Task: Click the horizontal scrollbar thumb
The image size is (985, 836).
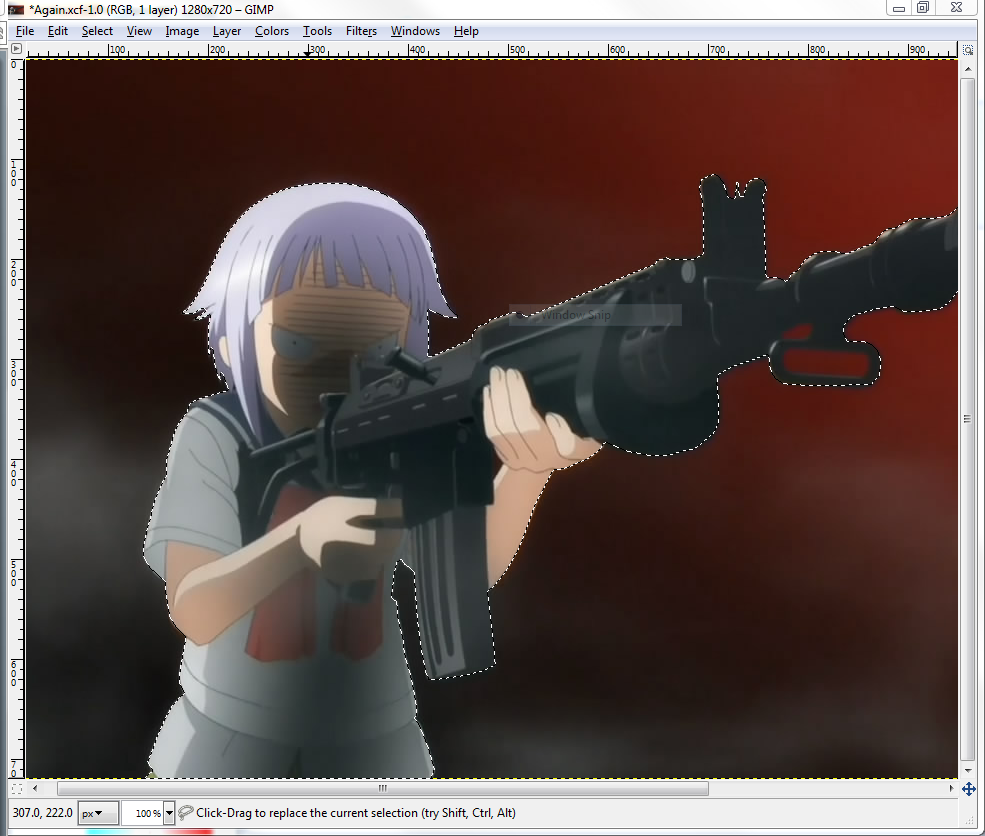Action: click(x=383, y=788)
